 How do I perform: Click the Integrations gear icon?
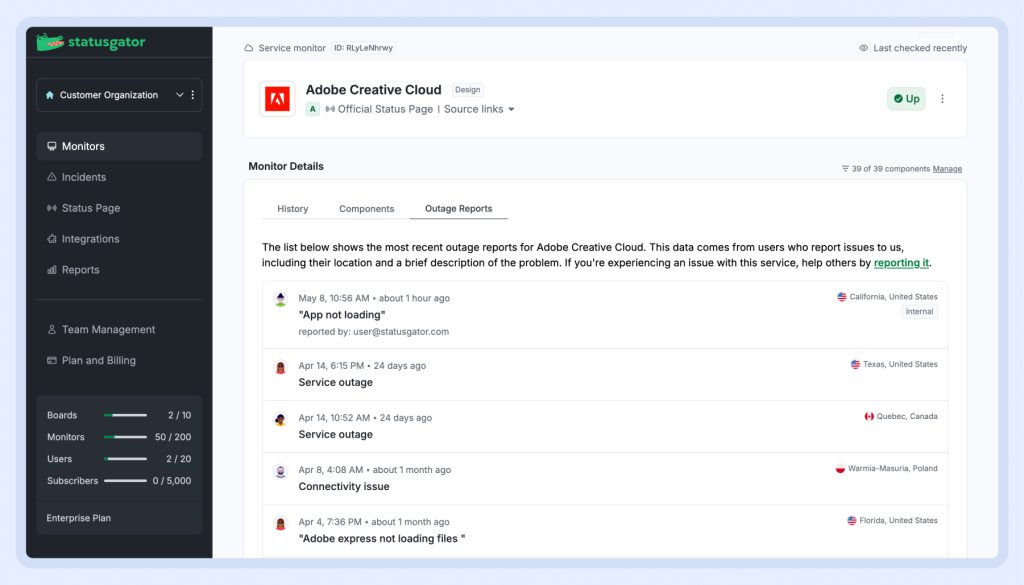point(52,239)
